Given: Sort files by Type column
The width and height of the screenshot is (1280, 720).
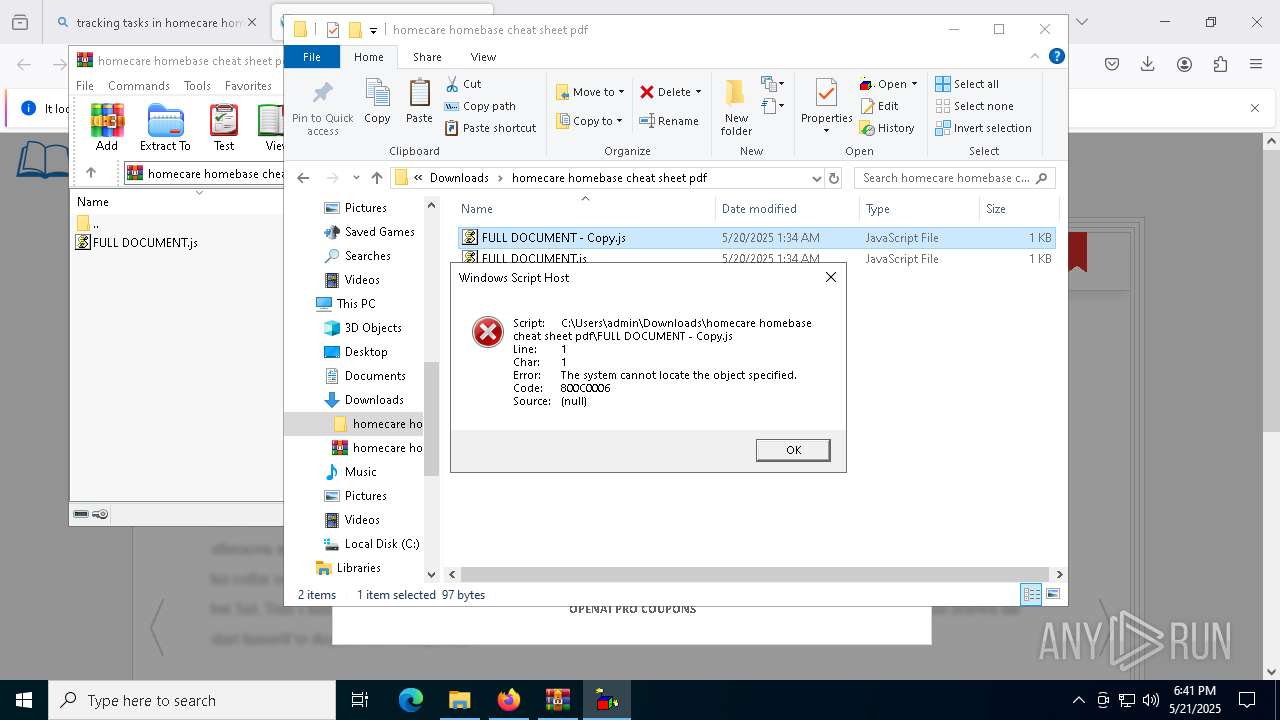Looking at the screenshot, I should tap(919, 209).
